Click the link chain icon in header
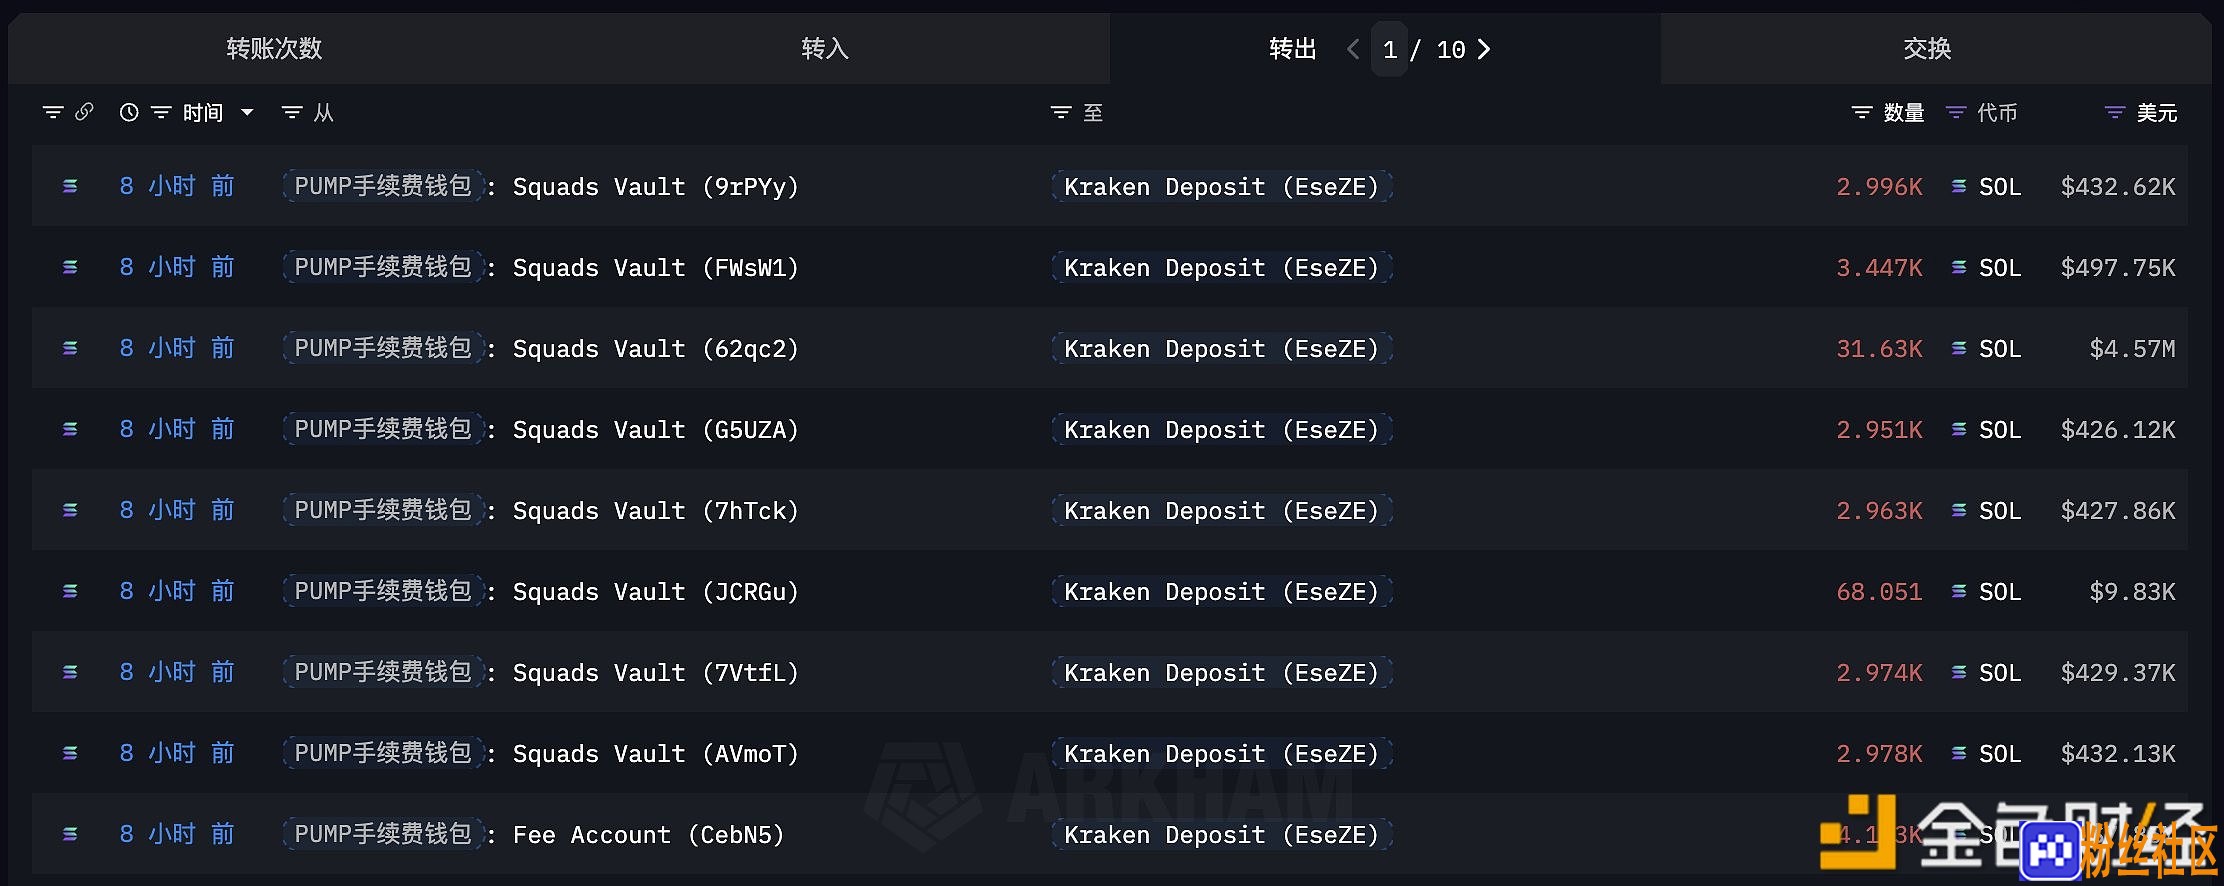This screenshot has height=886, width=2224. click(84, 112)
